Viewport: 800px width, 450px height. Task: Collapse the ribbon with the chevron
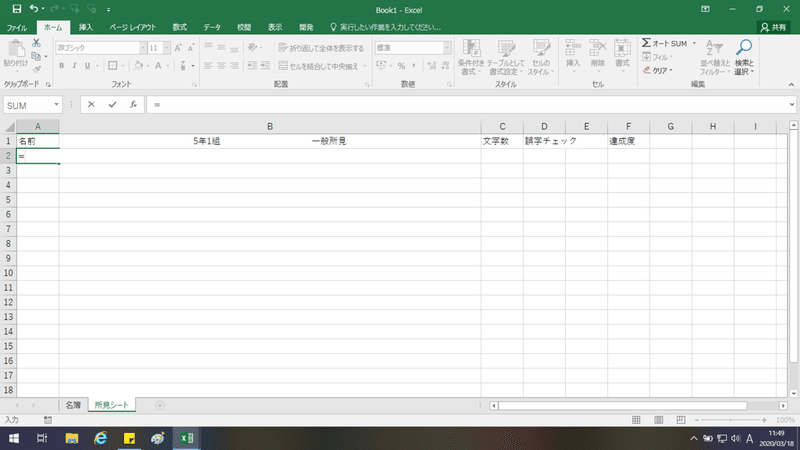pyautogui.click(x=791, y=85)
